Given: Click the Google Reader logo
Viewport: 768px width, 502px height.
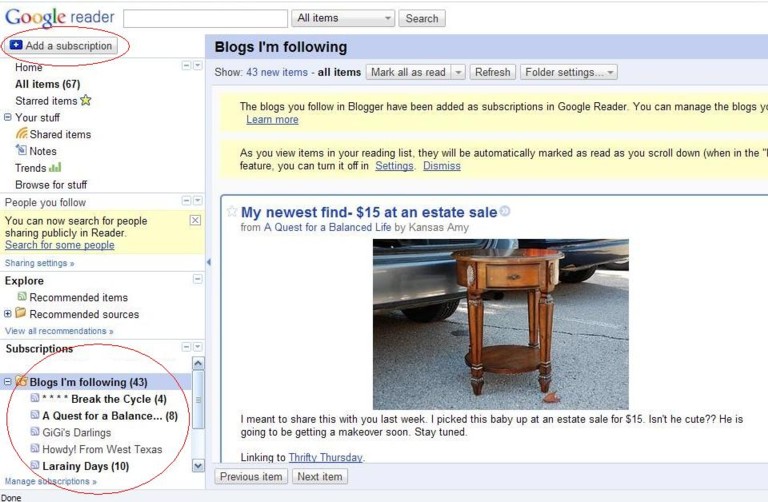Looking at the screenshot, I should point(59,18).
